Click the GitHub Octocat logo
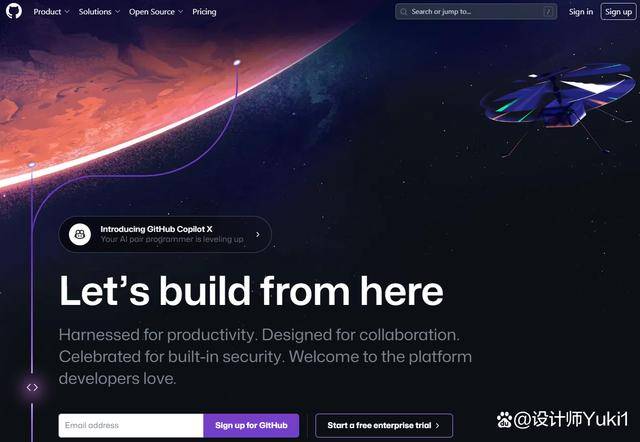Viewport: 640px width, 442px height. 14,11
